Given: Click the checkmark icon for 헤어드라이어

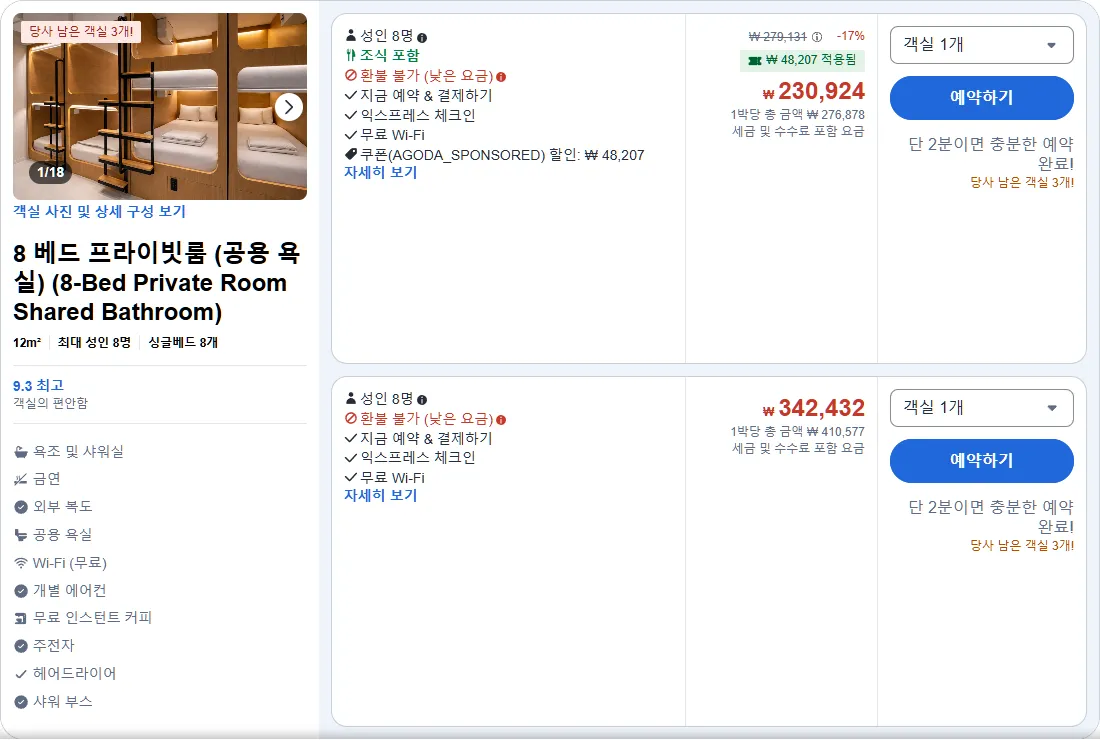Looking at the screenshot, I should pyautogui.click(x=21, y=674).
